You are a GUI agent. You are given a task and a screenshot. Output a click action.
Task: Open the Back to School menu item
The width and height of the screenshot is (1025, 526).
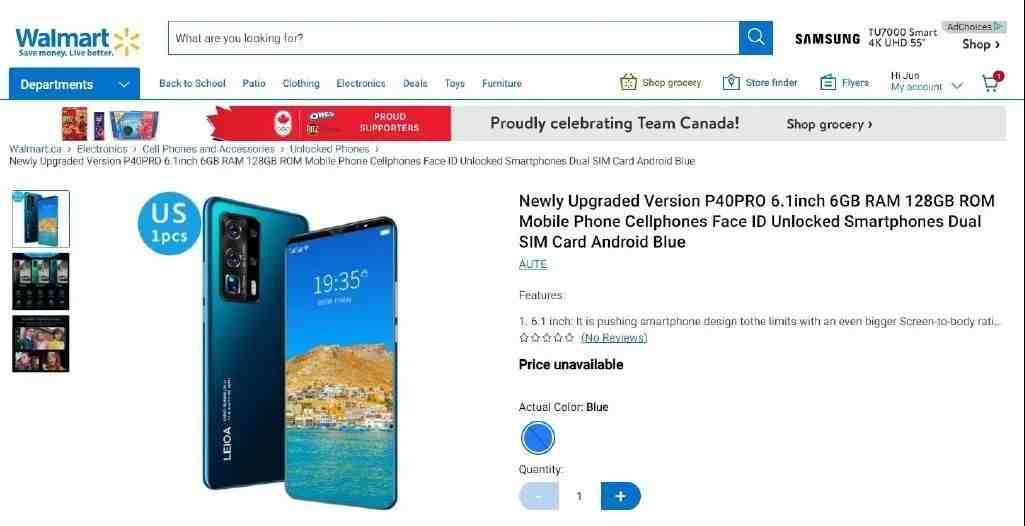(192, 84)
